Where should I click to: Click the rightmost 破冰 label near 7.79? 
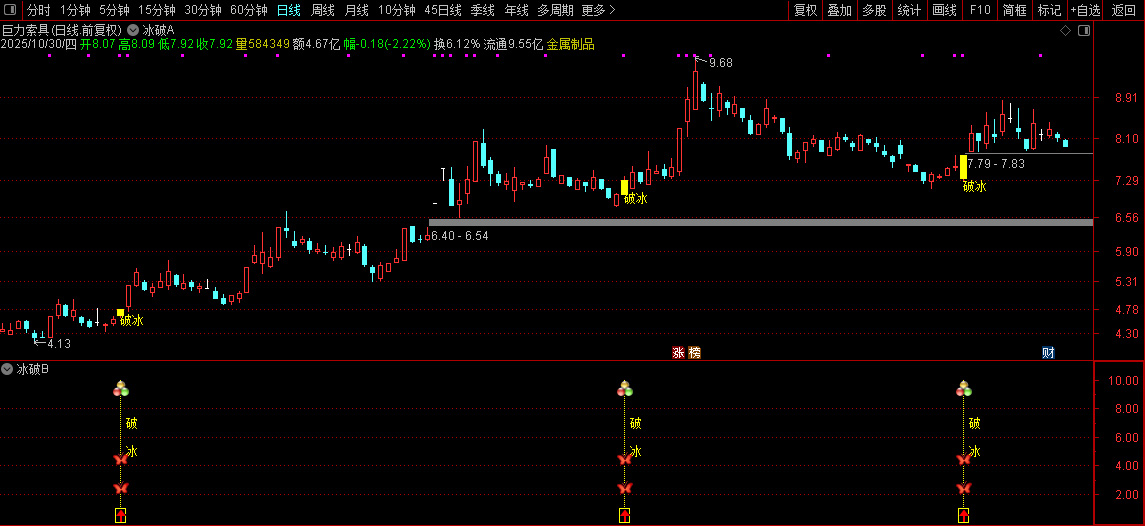(x=974, y=186)
